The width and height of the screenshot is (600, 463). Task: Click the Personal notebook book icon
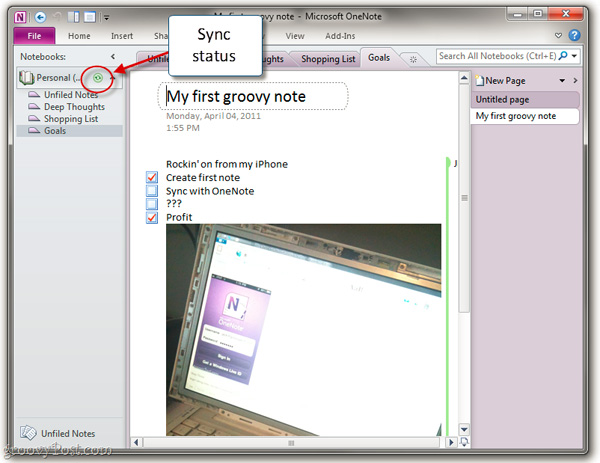[27, 77]
